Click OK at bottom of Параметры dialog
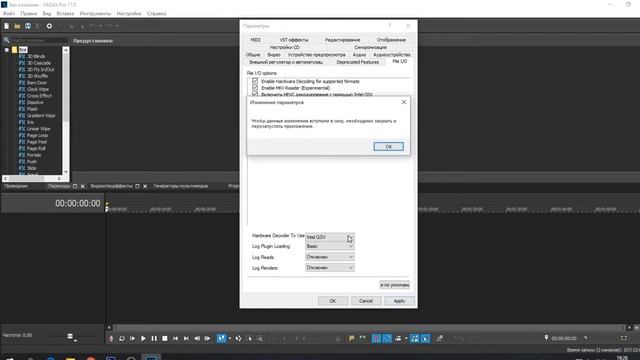Screen dimensions: 640x360 pyautogui.click(x=333, y=301)
